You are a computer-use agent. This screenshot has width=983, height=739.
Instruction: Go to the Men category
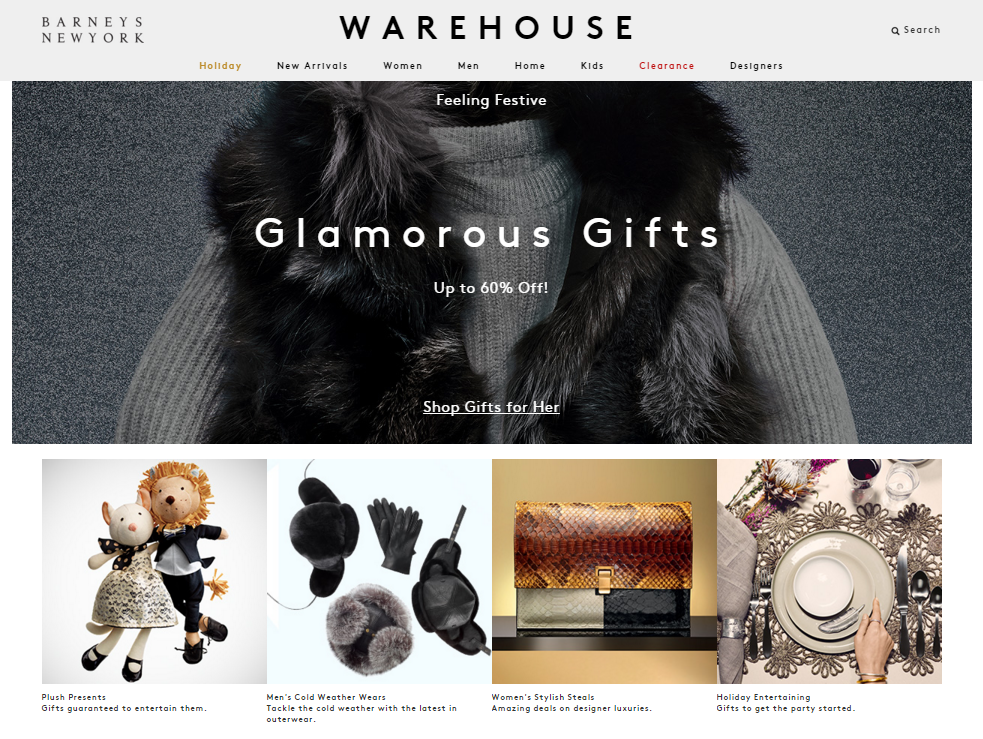(x=468, y=66)
